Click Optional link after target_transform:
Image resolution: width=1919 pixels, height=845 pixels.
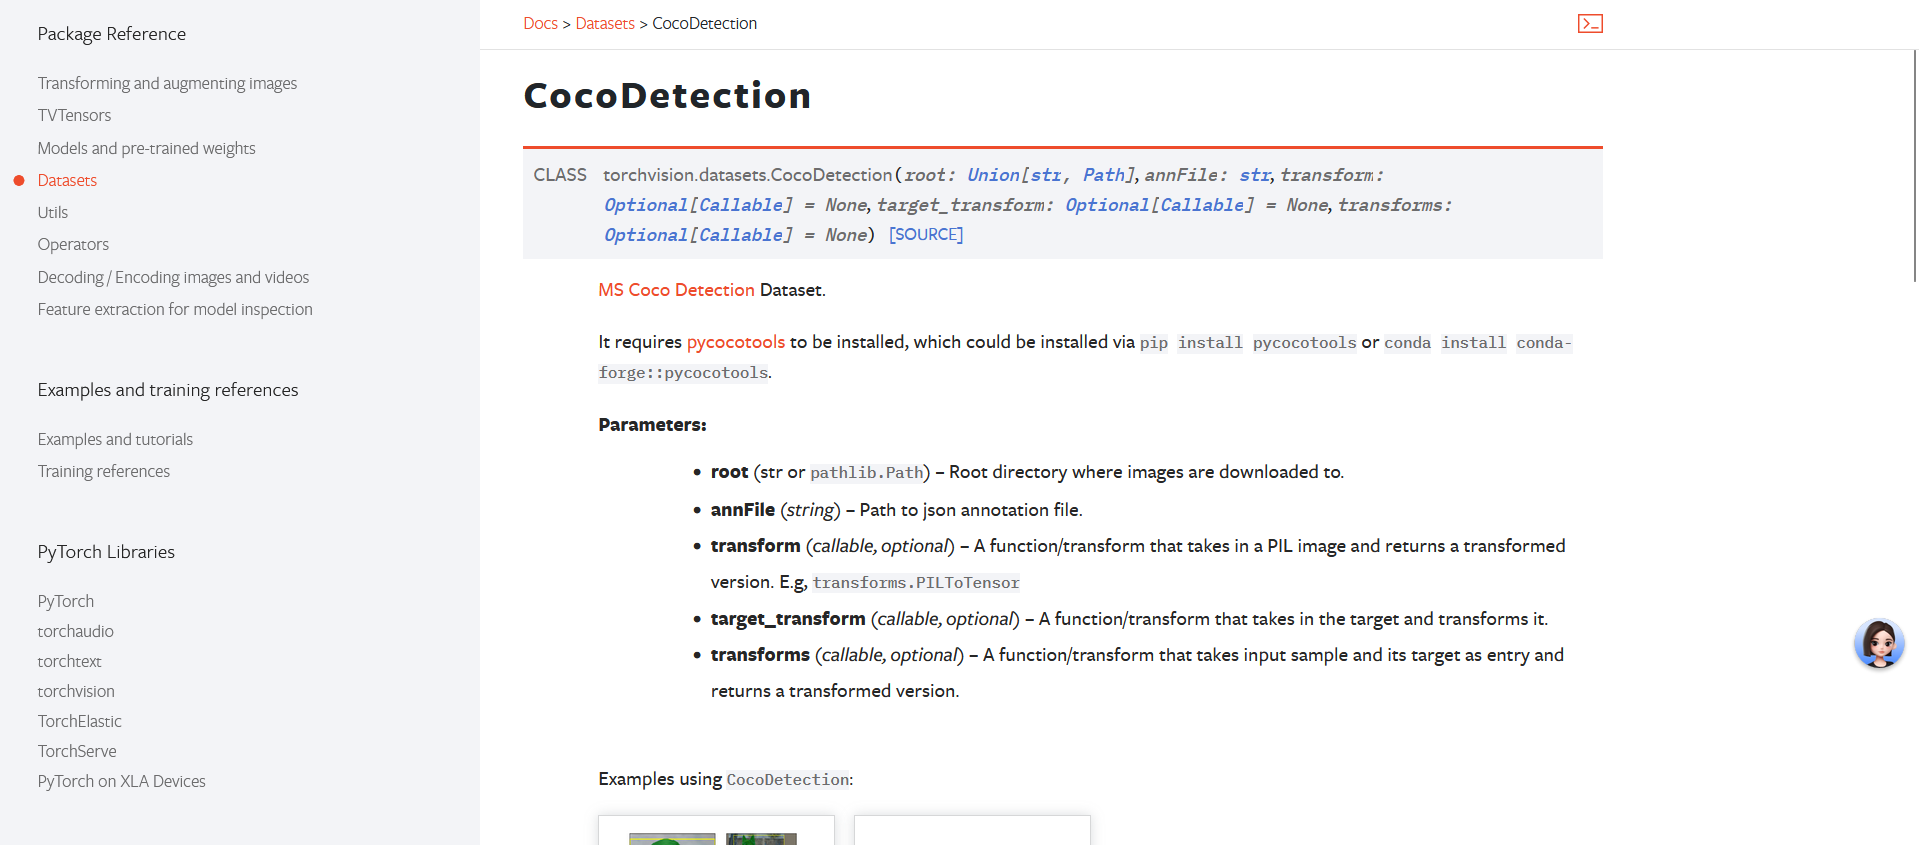click(x=1107, y=205)
